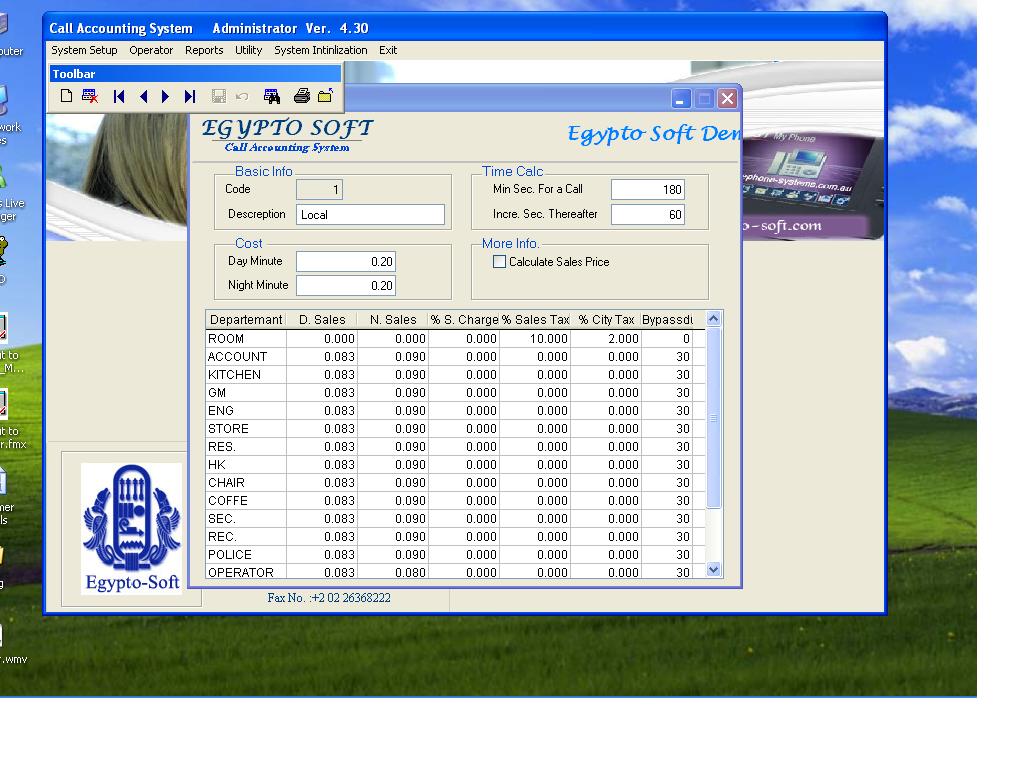Click the grid scrollbar up arrow
Screen dimensions: 1024x768
714,319
